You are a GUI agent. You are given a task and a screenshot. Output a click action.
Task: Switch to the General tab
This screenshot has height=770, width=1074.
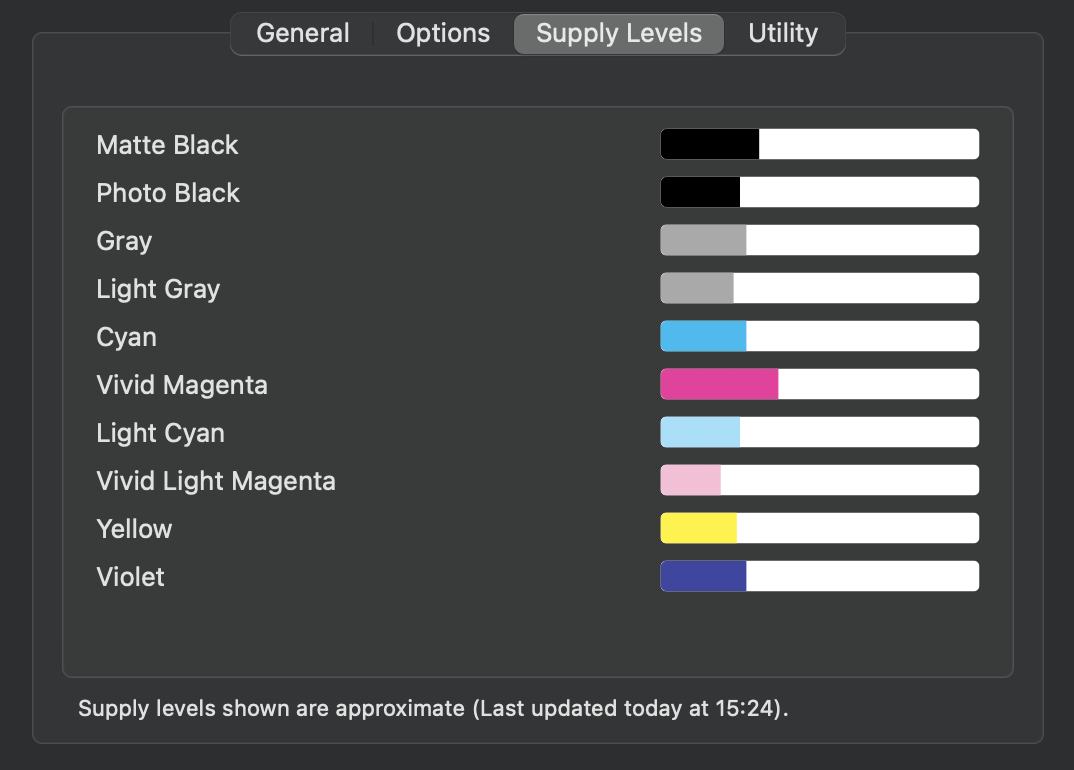click(x=303, y=33)
